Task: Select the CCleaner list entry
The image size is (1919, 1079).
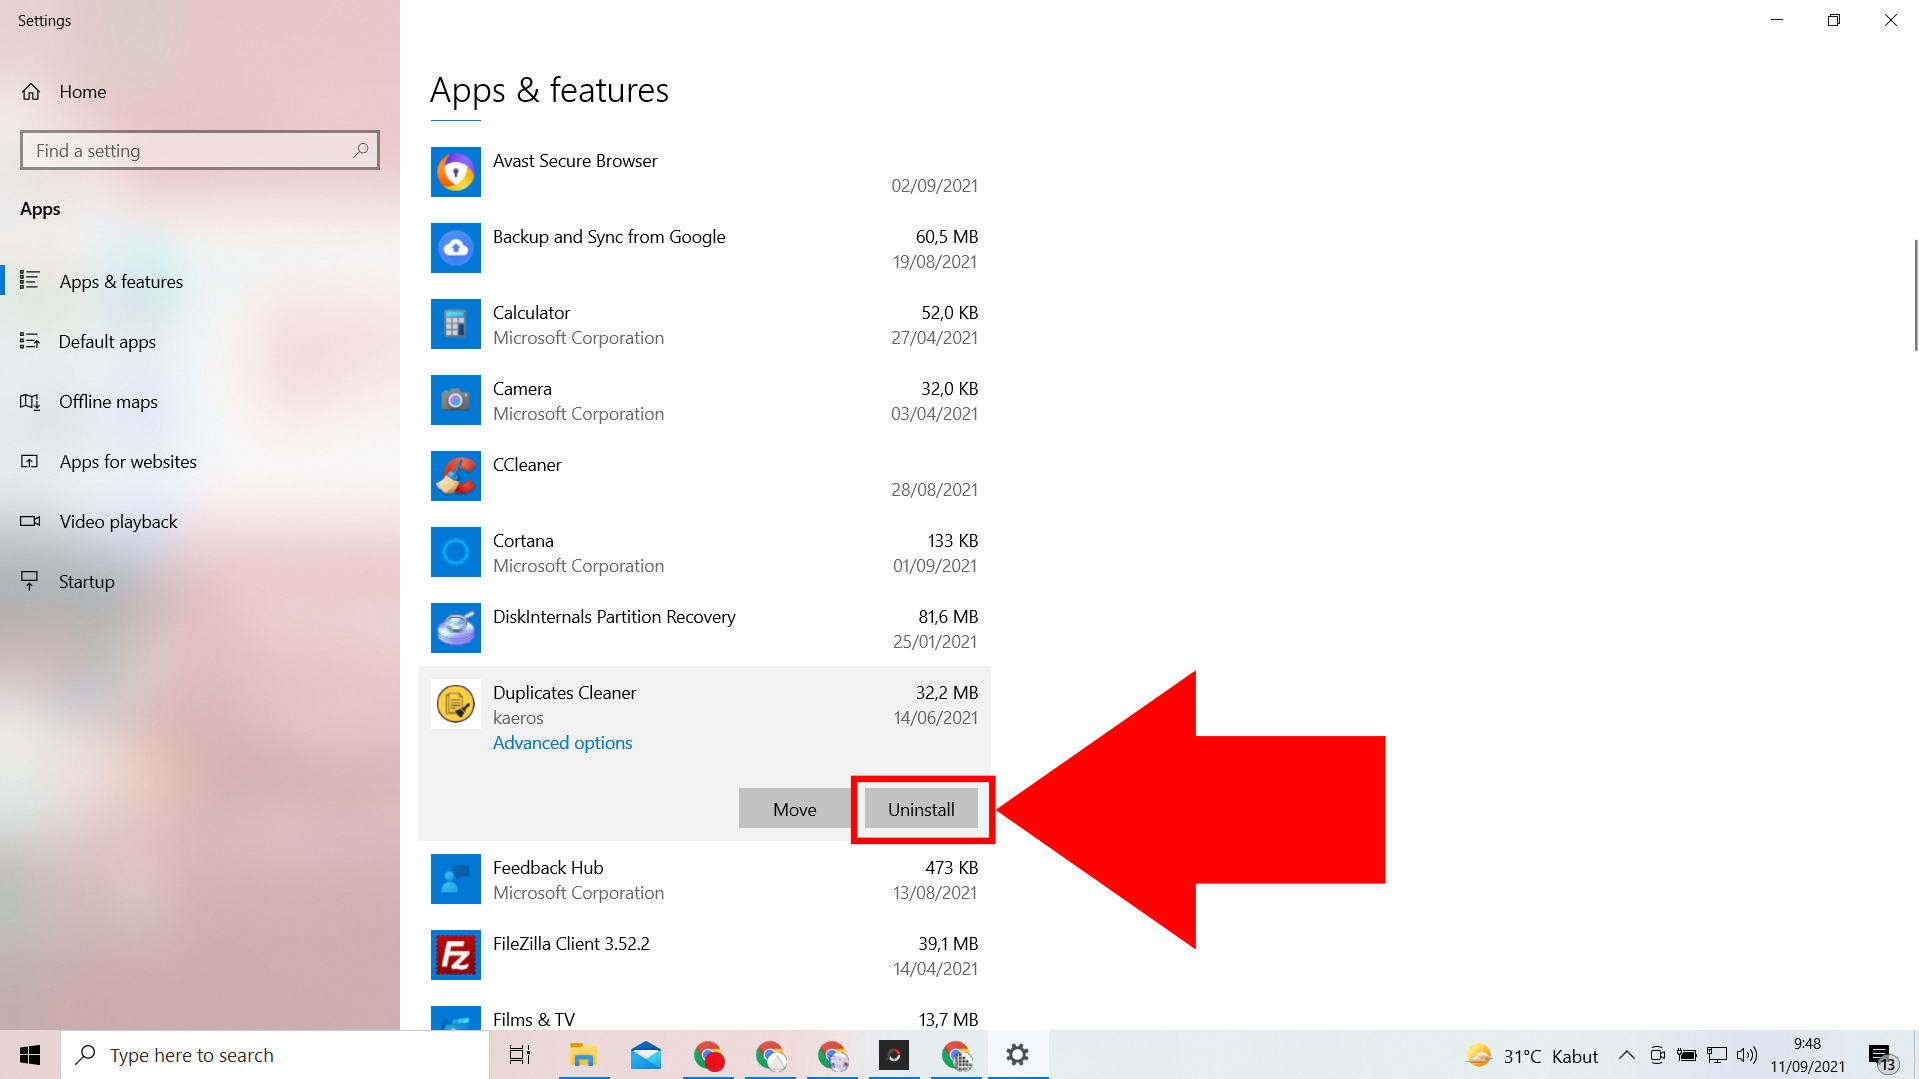Action: pos(705,476)
